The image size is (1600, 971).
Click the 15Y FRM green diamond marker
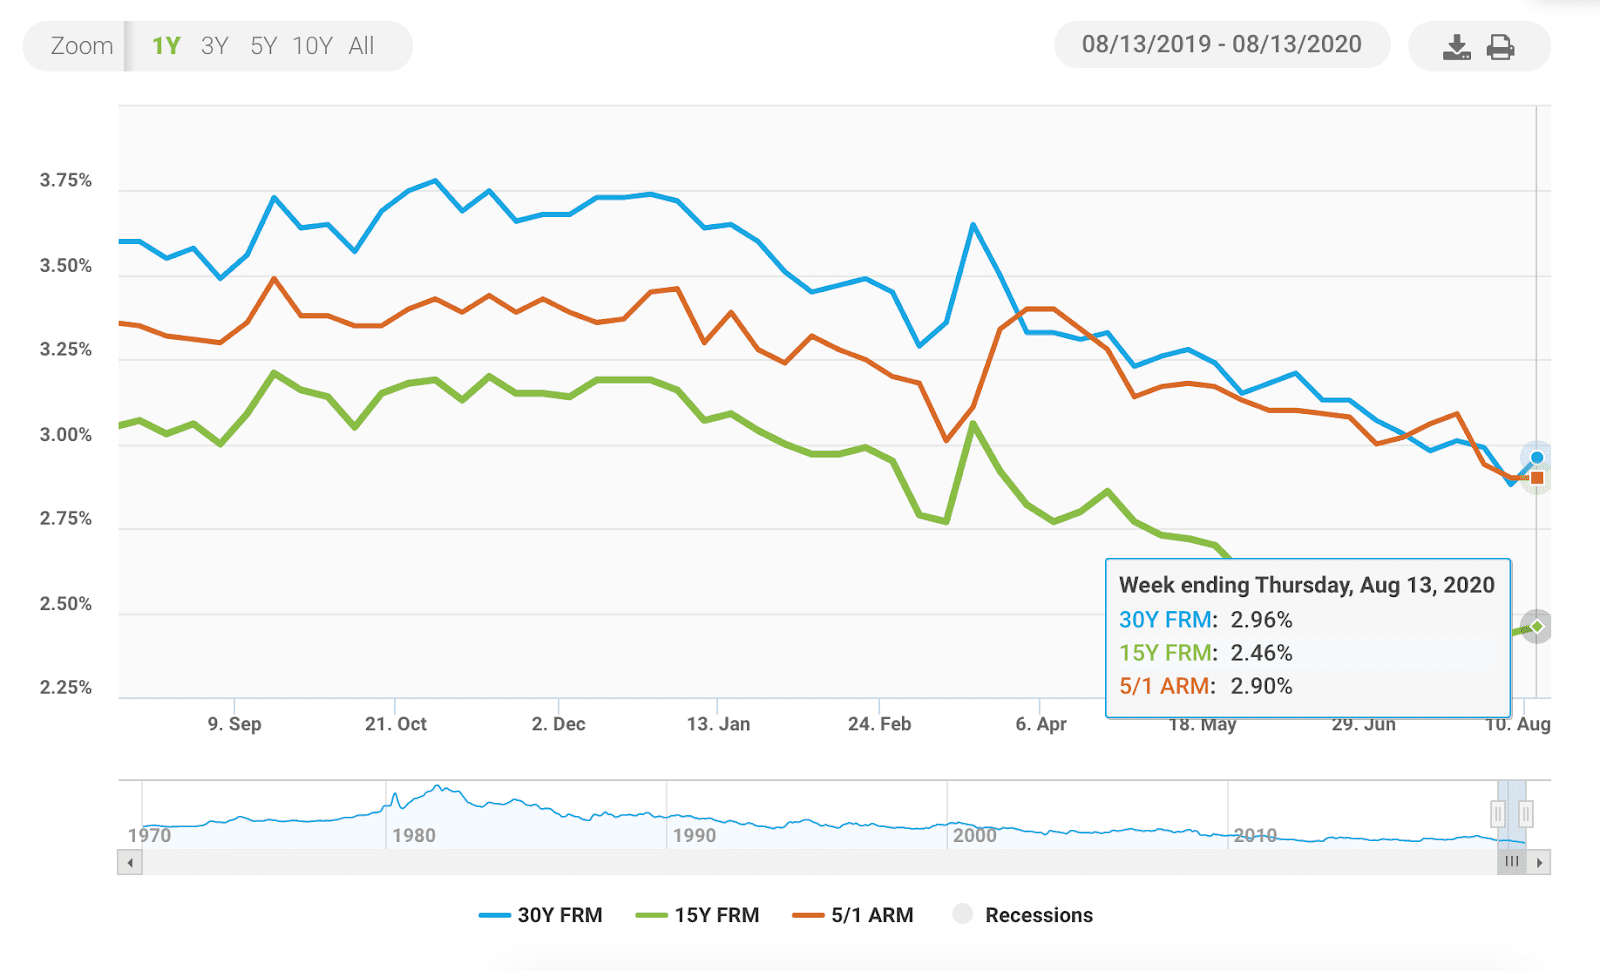coord(1537,627)
